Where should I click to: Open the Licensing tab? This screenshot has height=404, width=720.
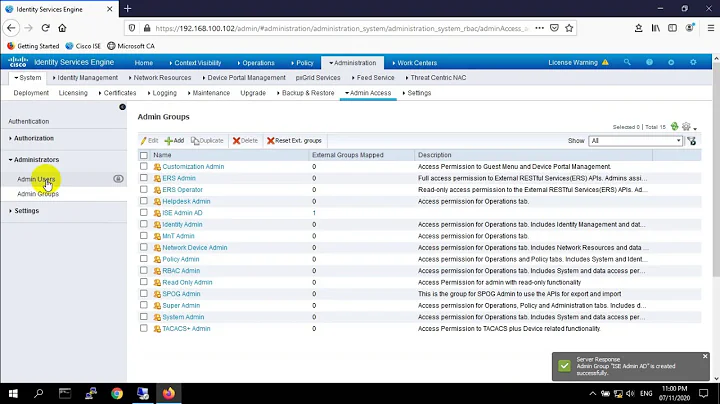73,93
